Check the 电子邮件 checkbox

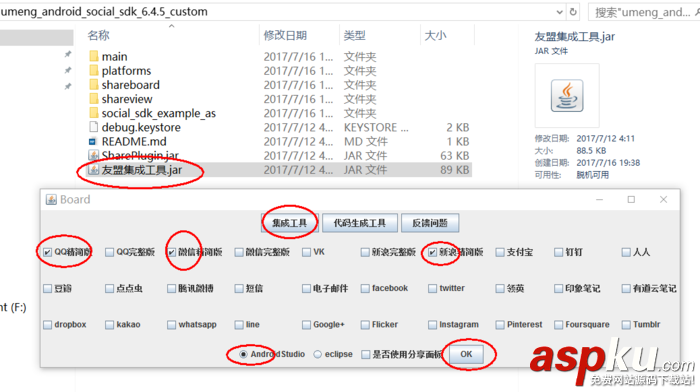pyautogui.click(x=306, y=288)
